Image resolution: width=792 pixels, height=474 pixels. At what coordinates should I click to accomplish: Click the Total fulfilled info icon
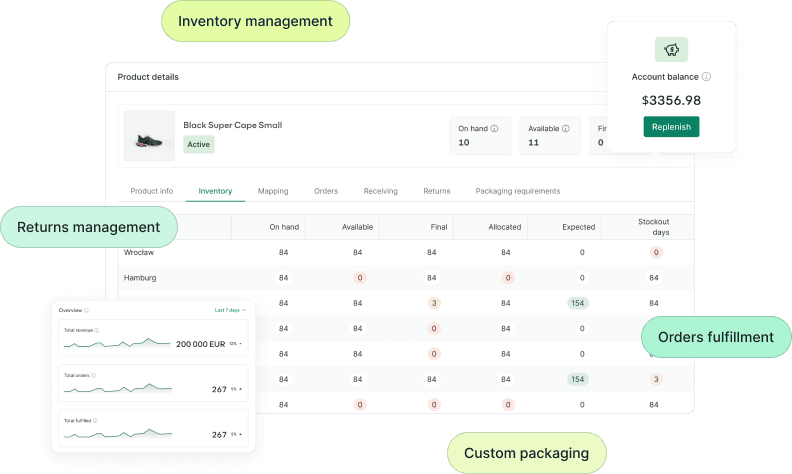(95, 420)
